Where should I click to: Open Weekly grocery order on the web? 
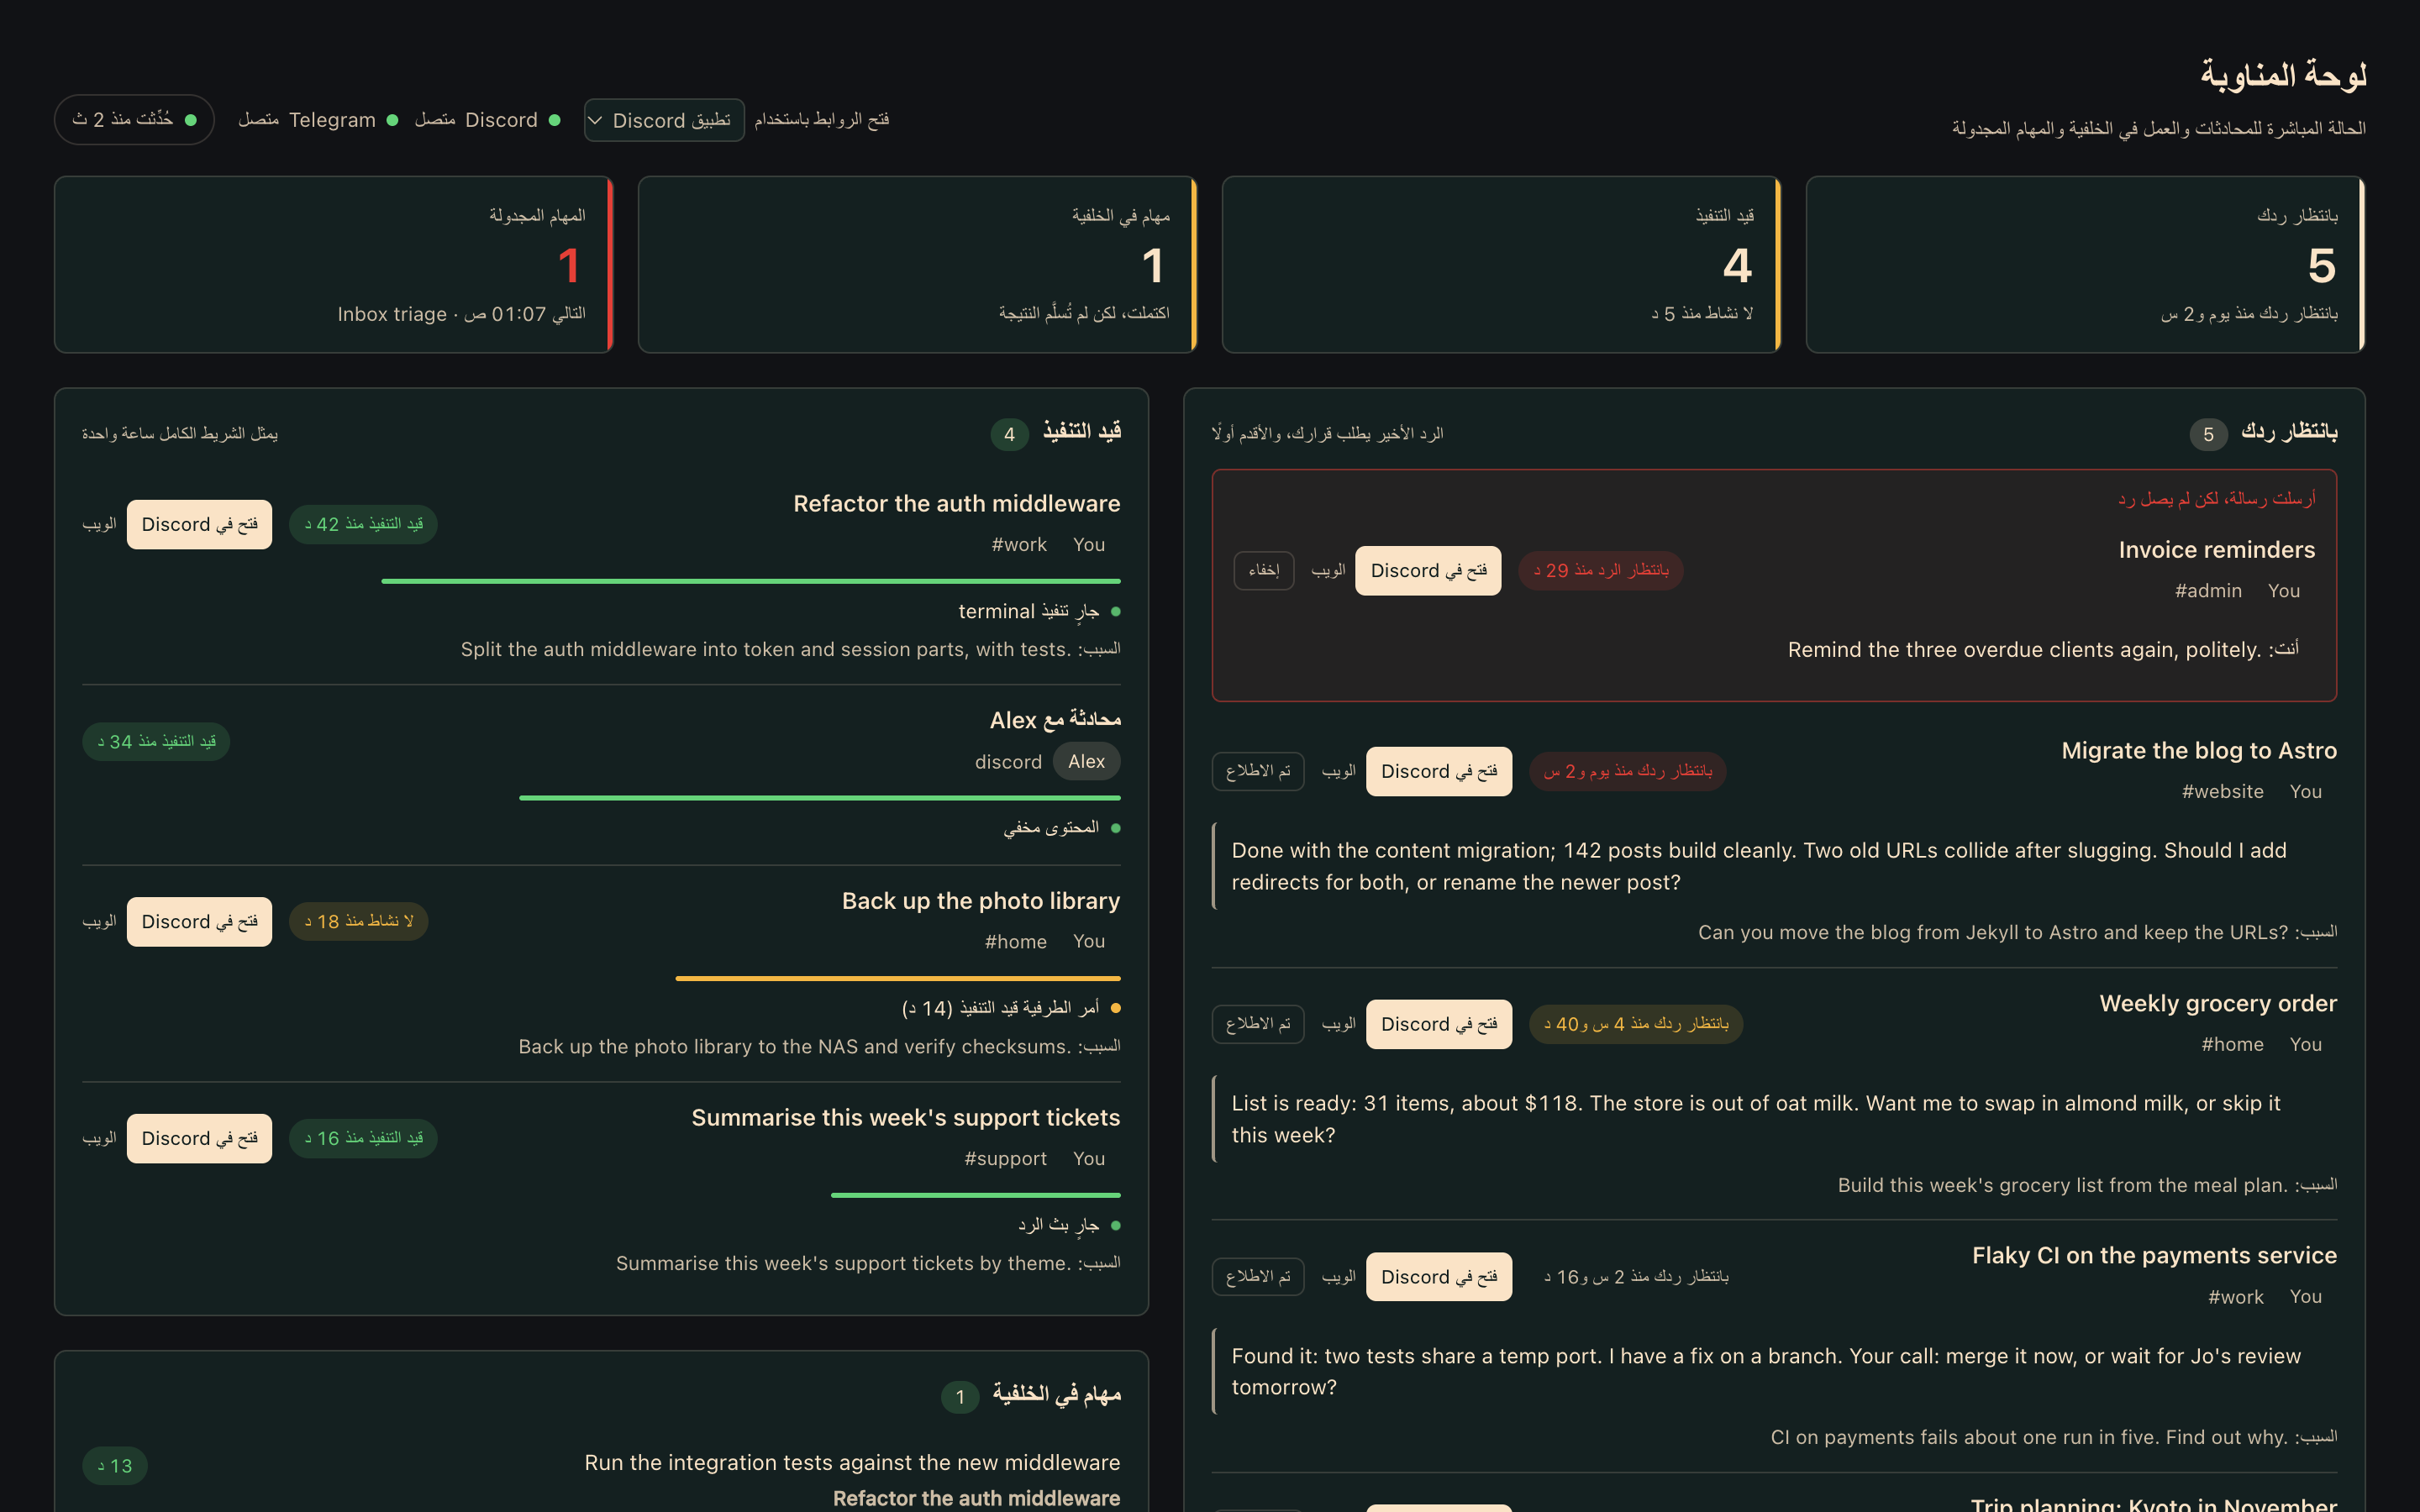pyautogui.click(x=1338, y=1024)
